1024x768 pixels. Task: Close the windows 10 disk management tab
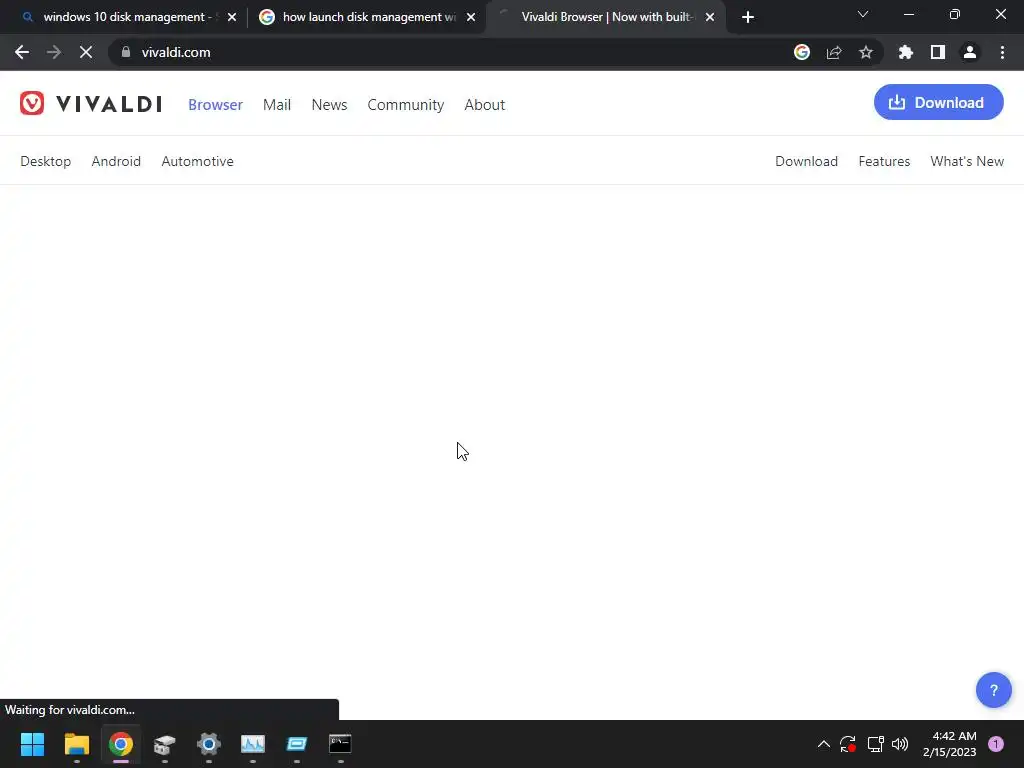pyautogui.click(x=232, y=17)
